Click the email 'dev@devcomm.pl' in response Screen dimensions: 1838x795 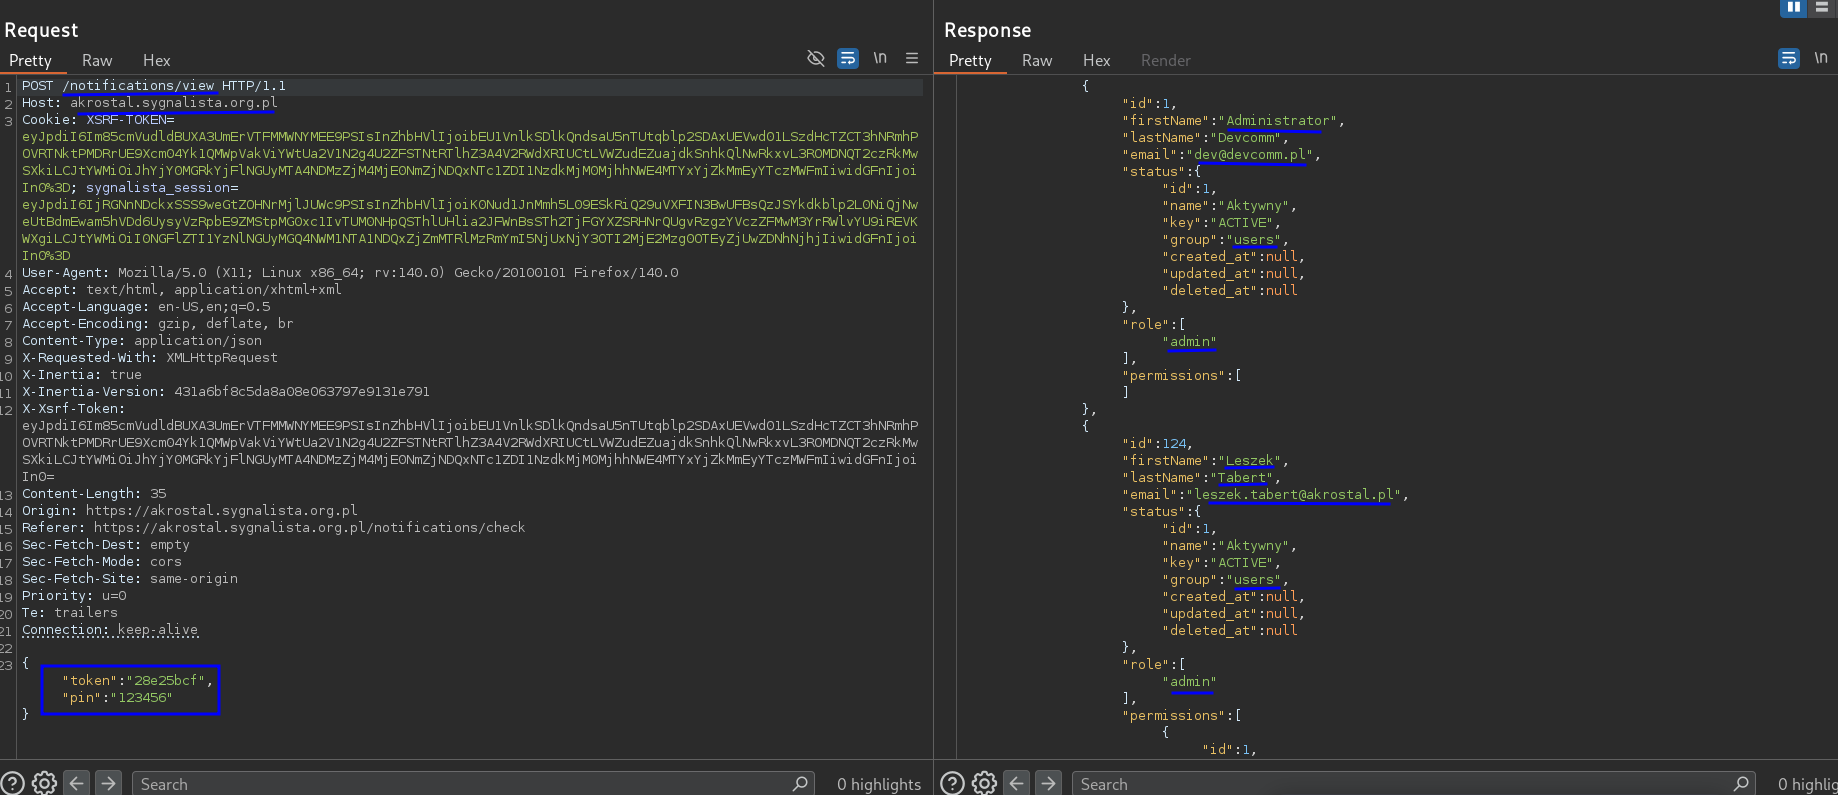point(1250,155)
